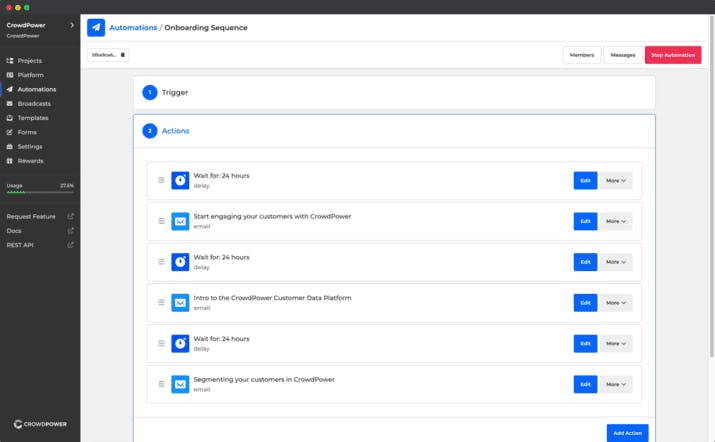The image size is (715, 442).
Task: Select Automations in the sidebar
Action: pos(36,89)
